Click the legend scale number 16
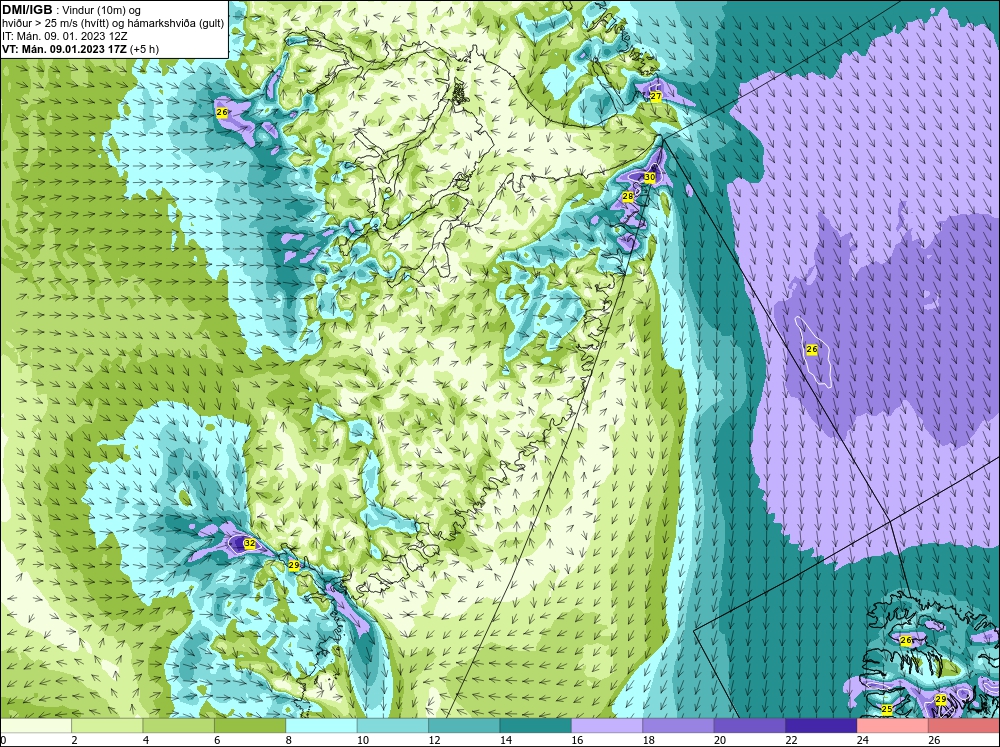The image size is (1000, 747). click(577, 740)
